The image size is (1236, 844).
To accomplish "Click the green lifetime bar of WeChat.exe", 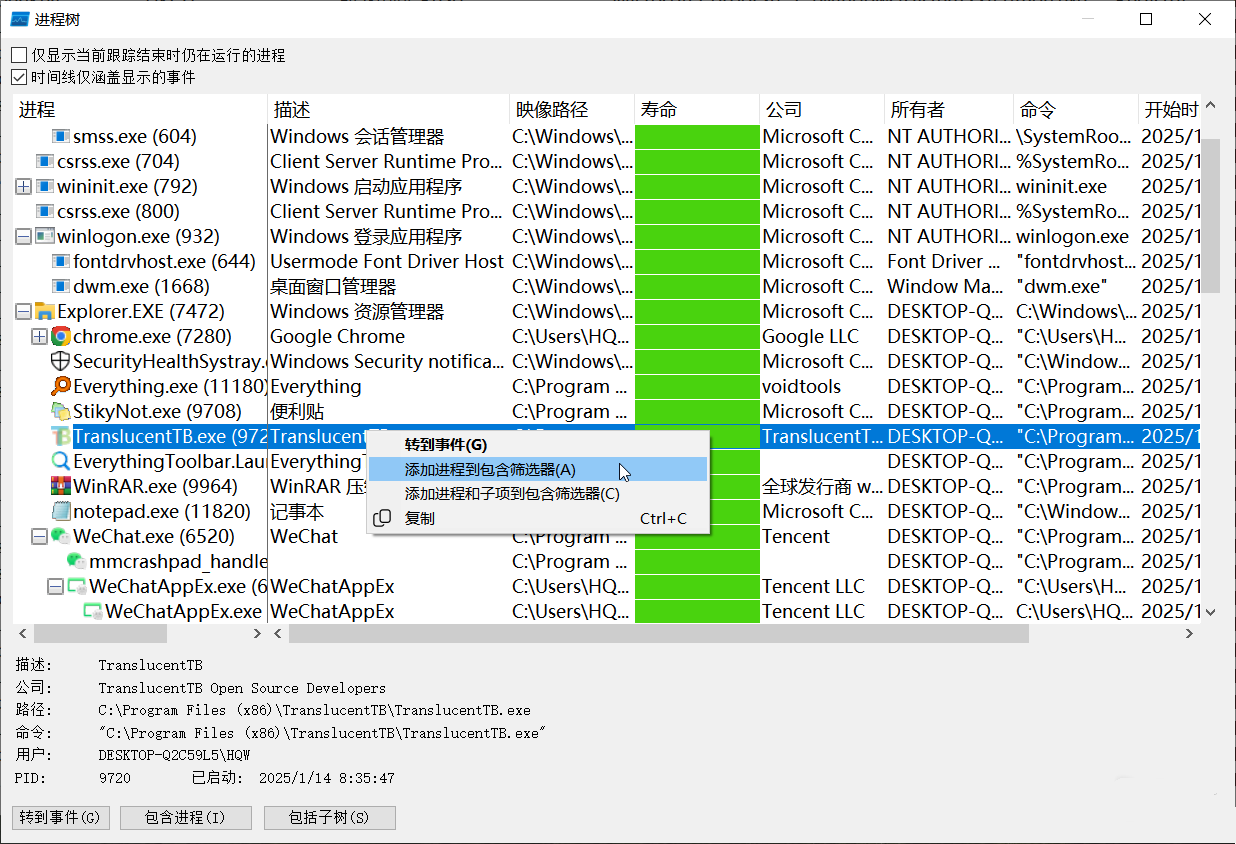I will click(x=697, y=536).
